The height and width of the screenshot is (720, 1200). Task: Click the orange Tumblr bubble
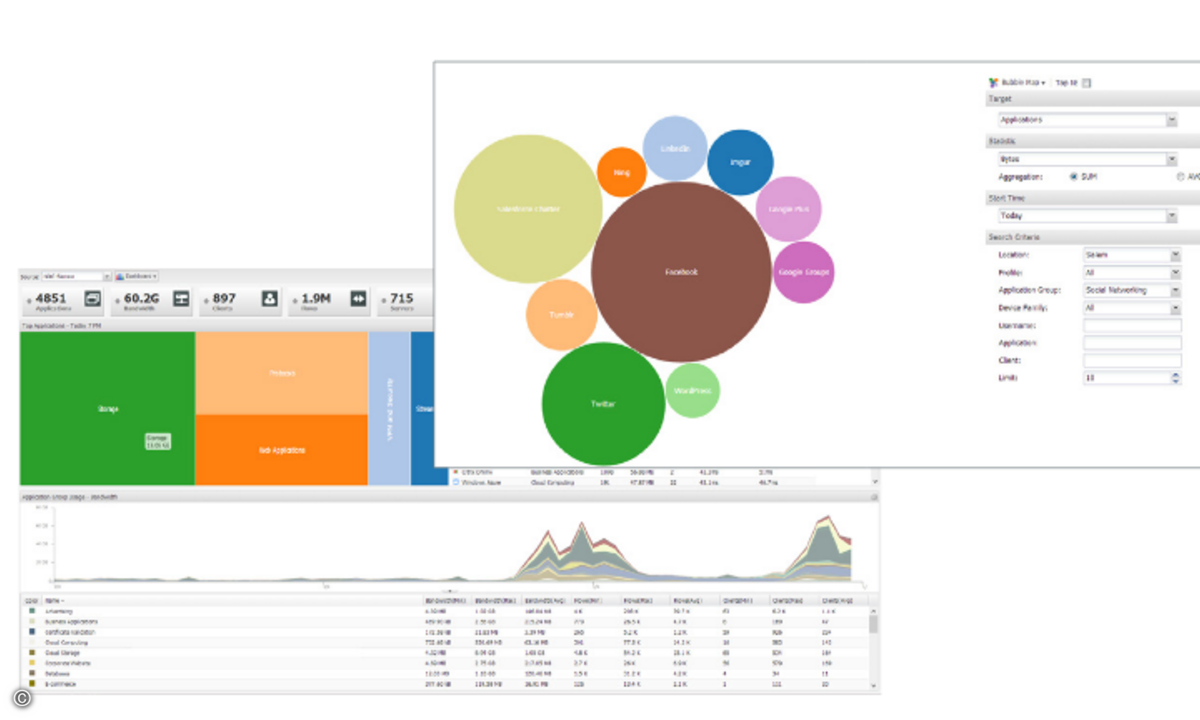[x=561, y=315]
